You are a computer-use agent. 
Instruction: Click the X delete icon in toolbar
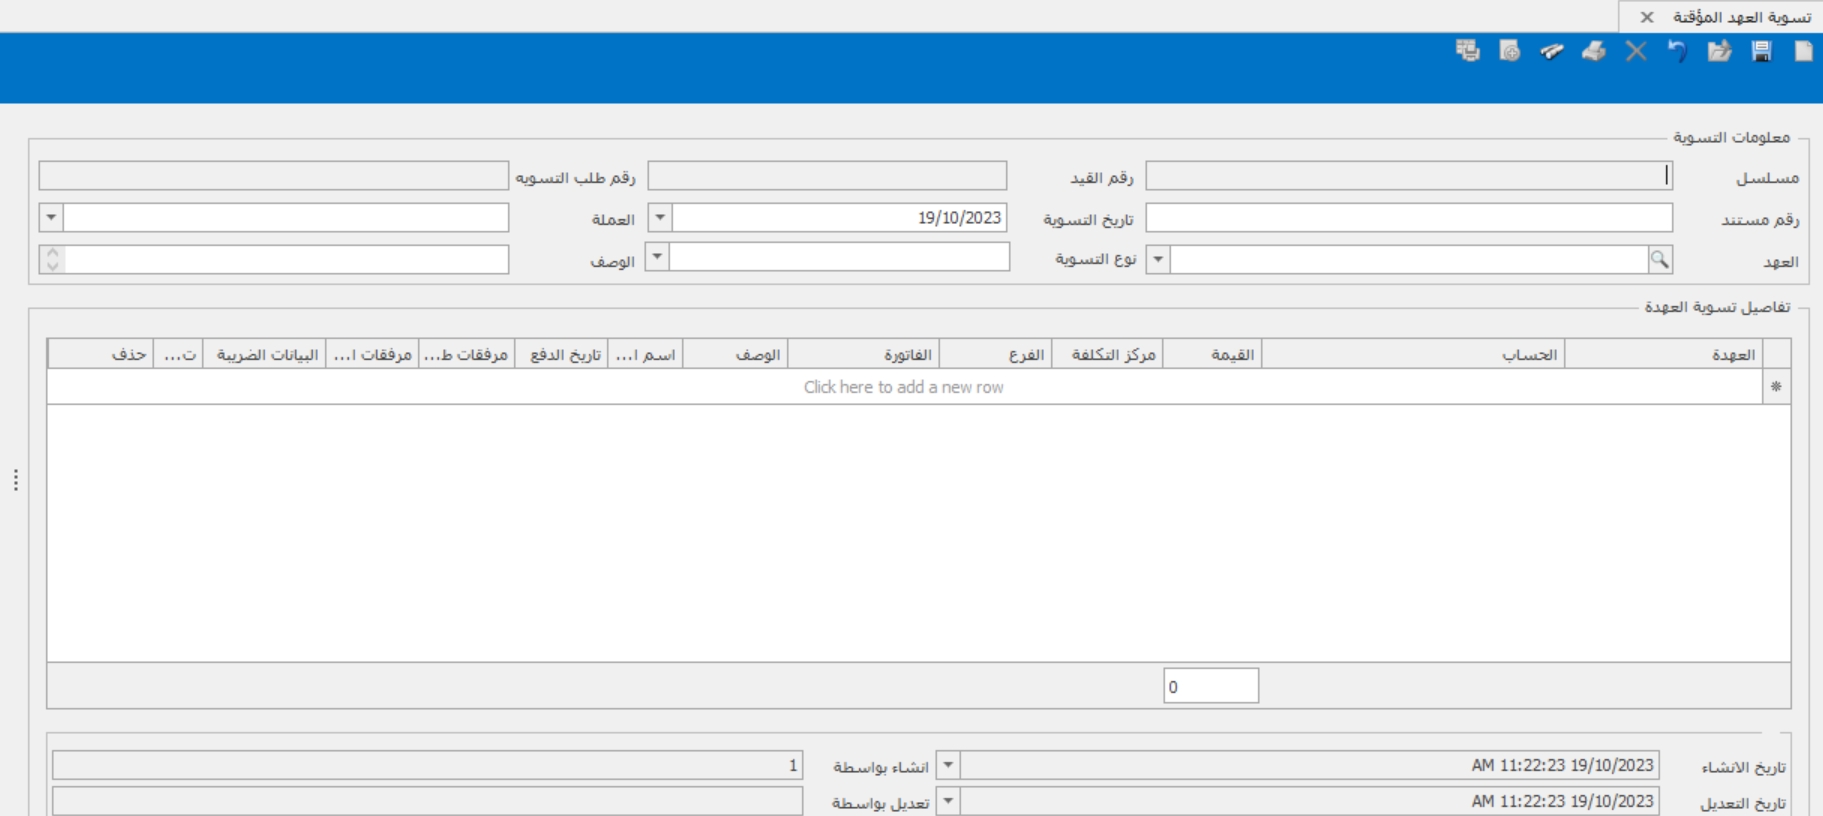[1636, 51]
